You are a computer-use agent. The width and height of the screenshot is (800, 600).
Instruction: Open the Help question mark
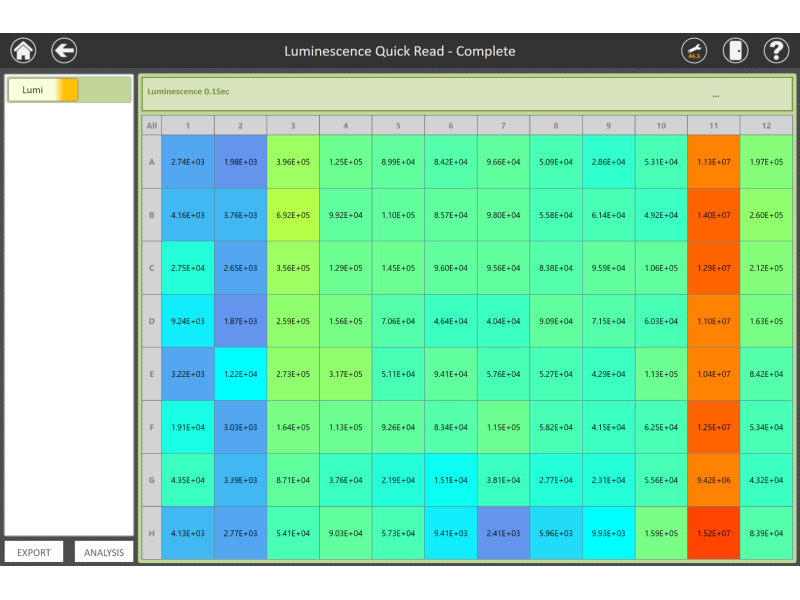tap(776, 50)
